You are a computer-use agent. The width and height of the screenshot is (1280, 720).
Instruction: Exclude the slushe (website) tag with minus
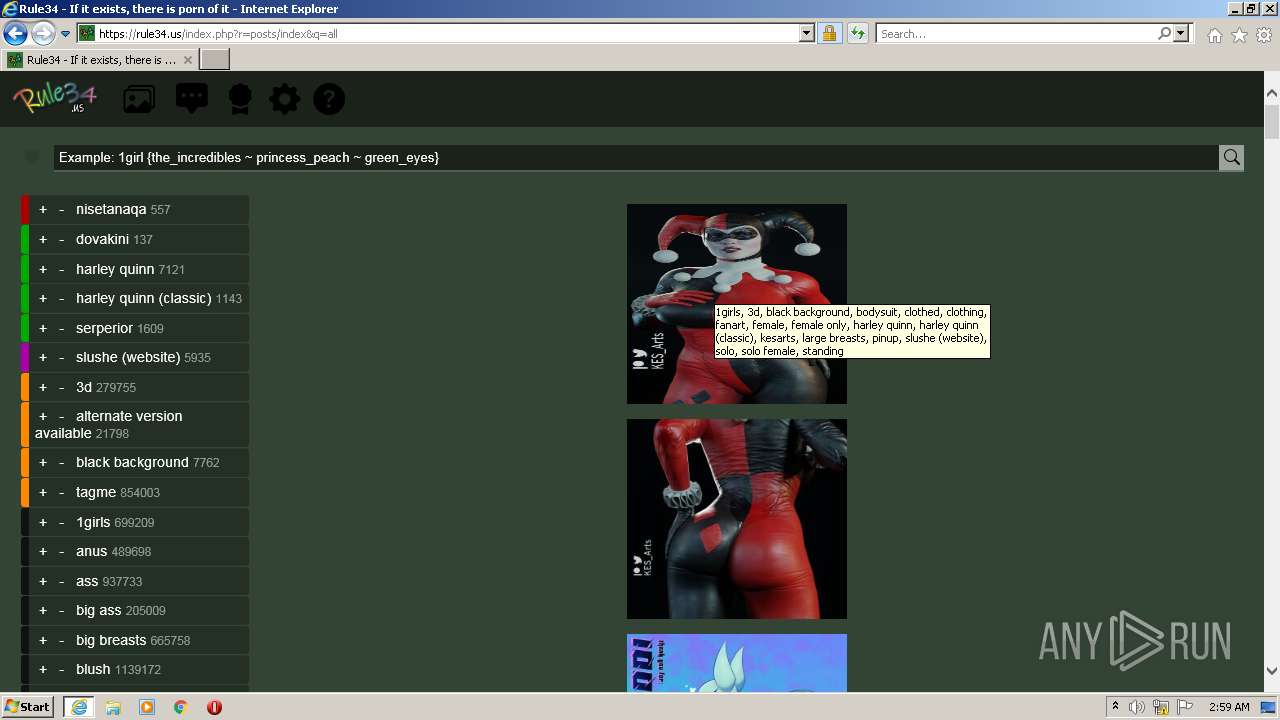[61, 357]
